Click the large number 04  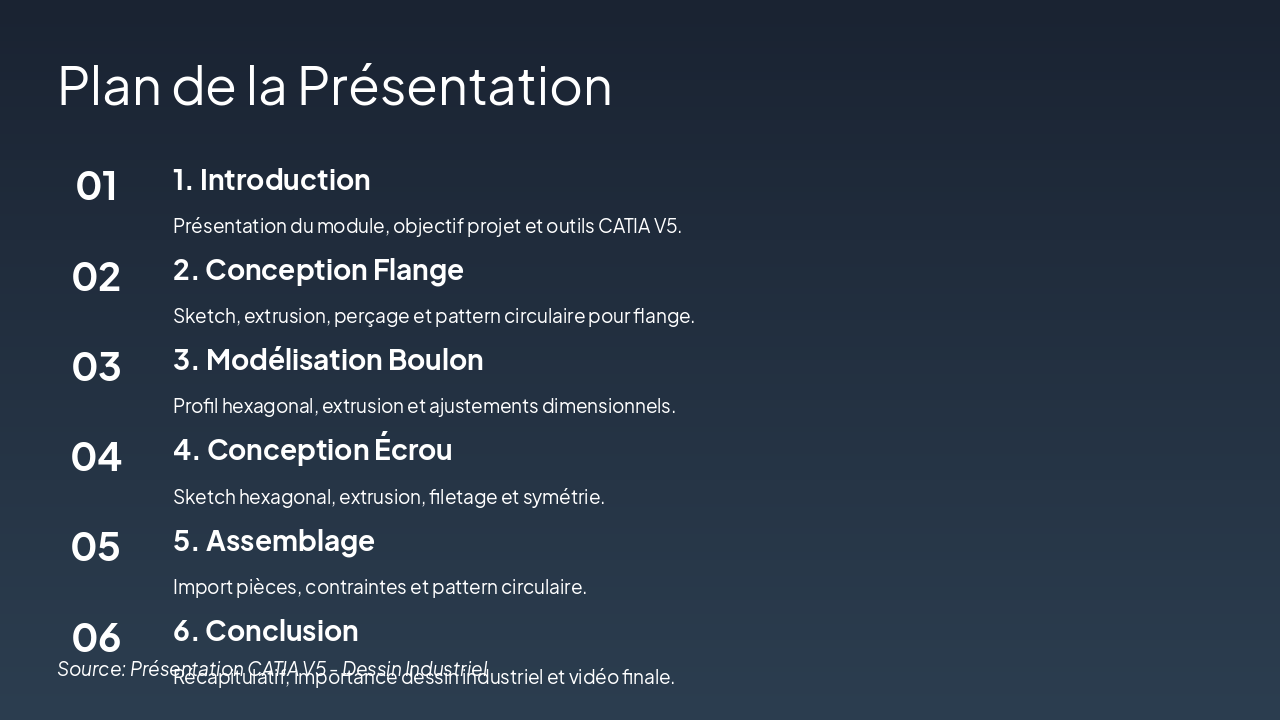tap(96, 457)
